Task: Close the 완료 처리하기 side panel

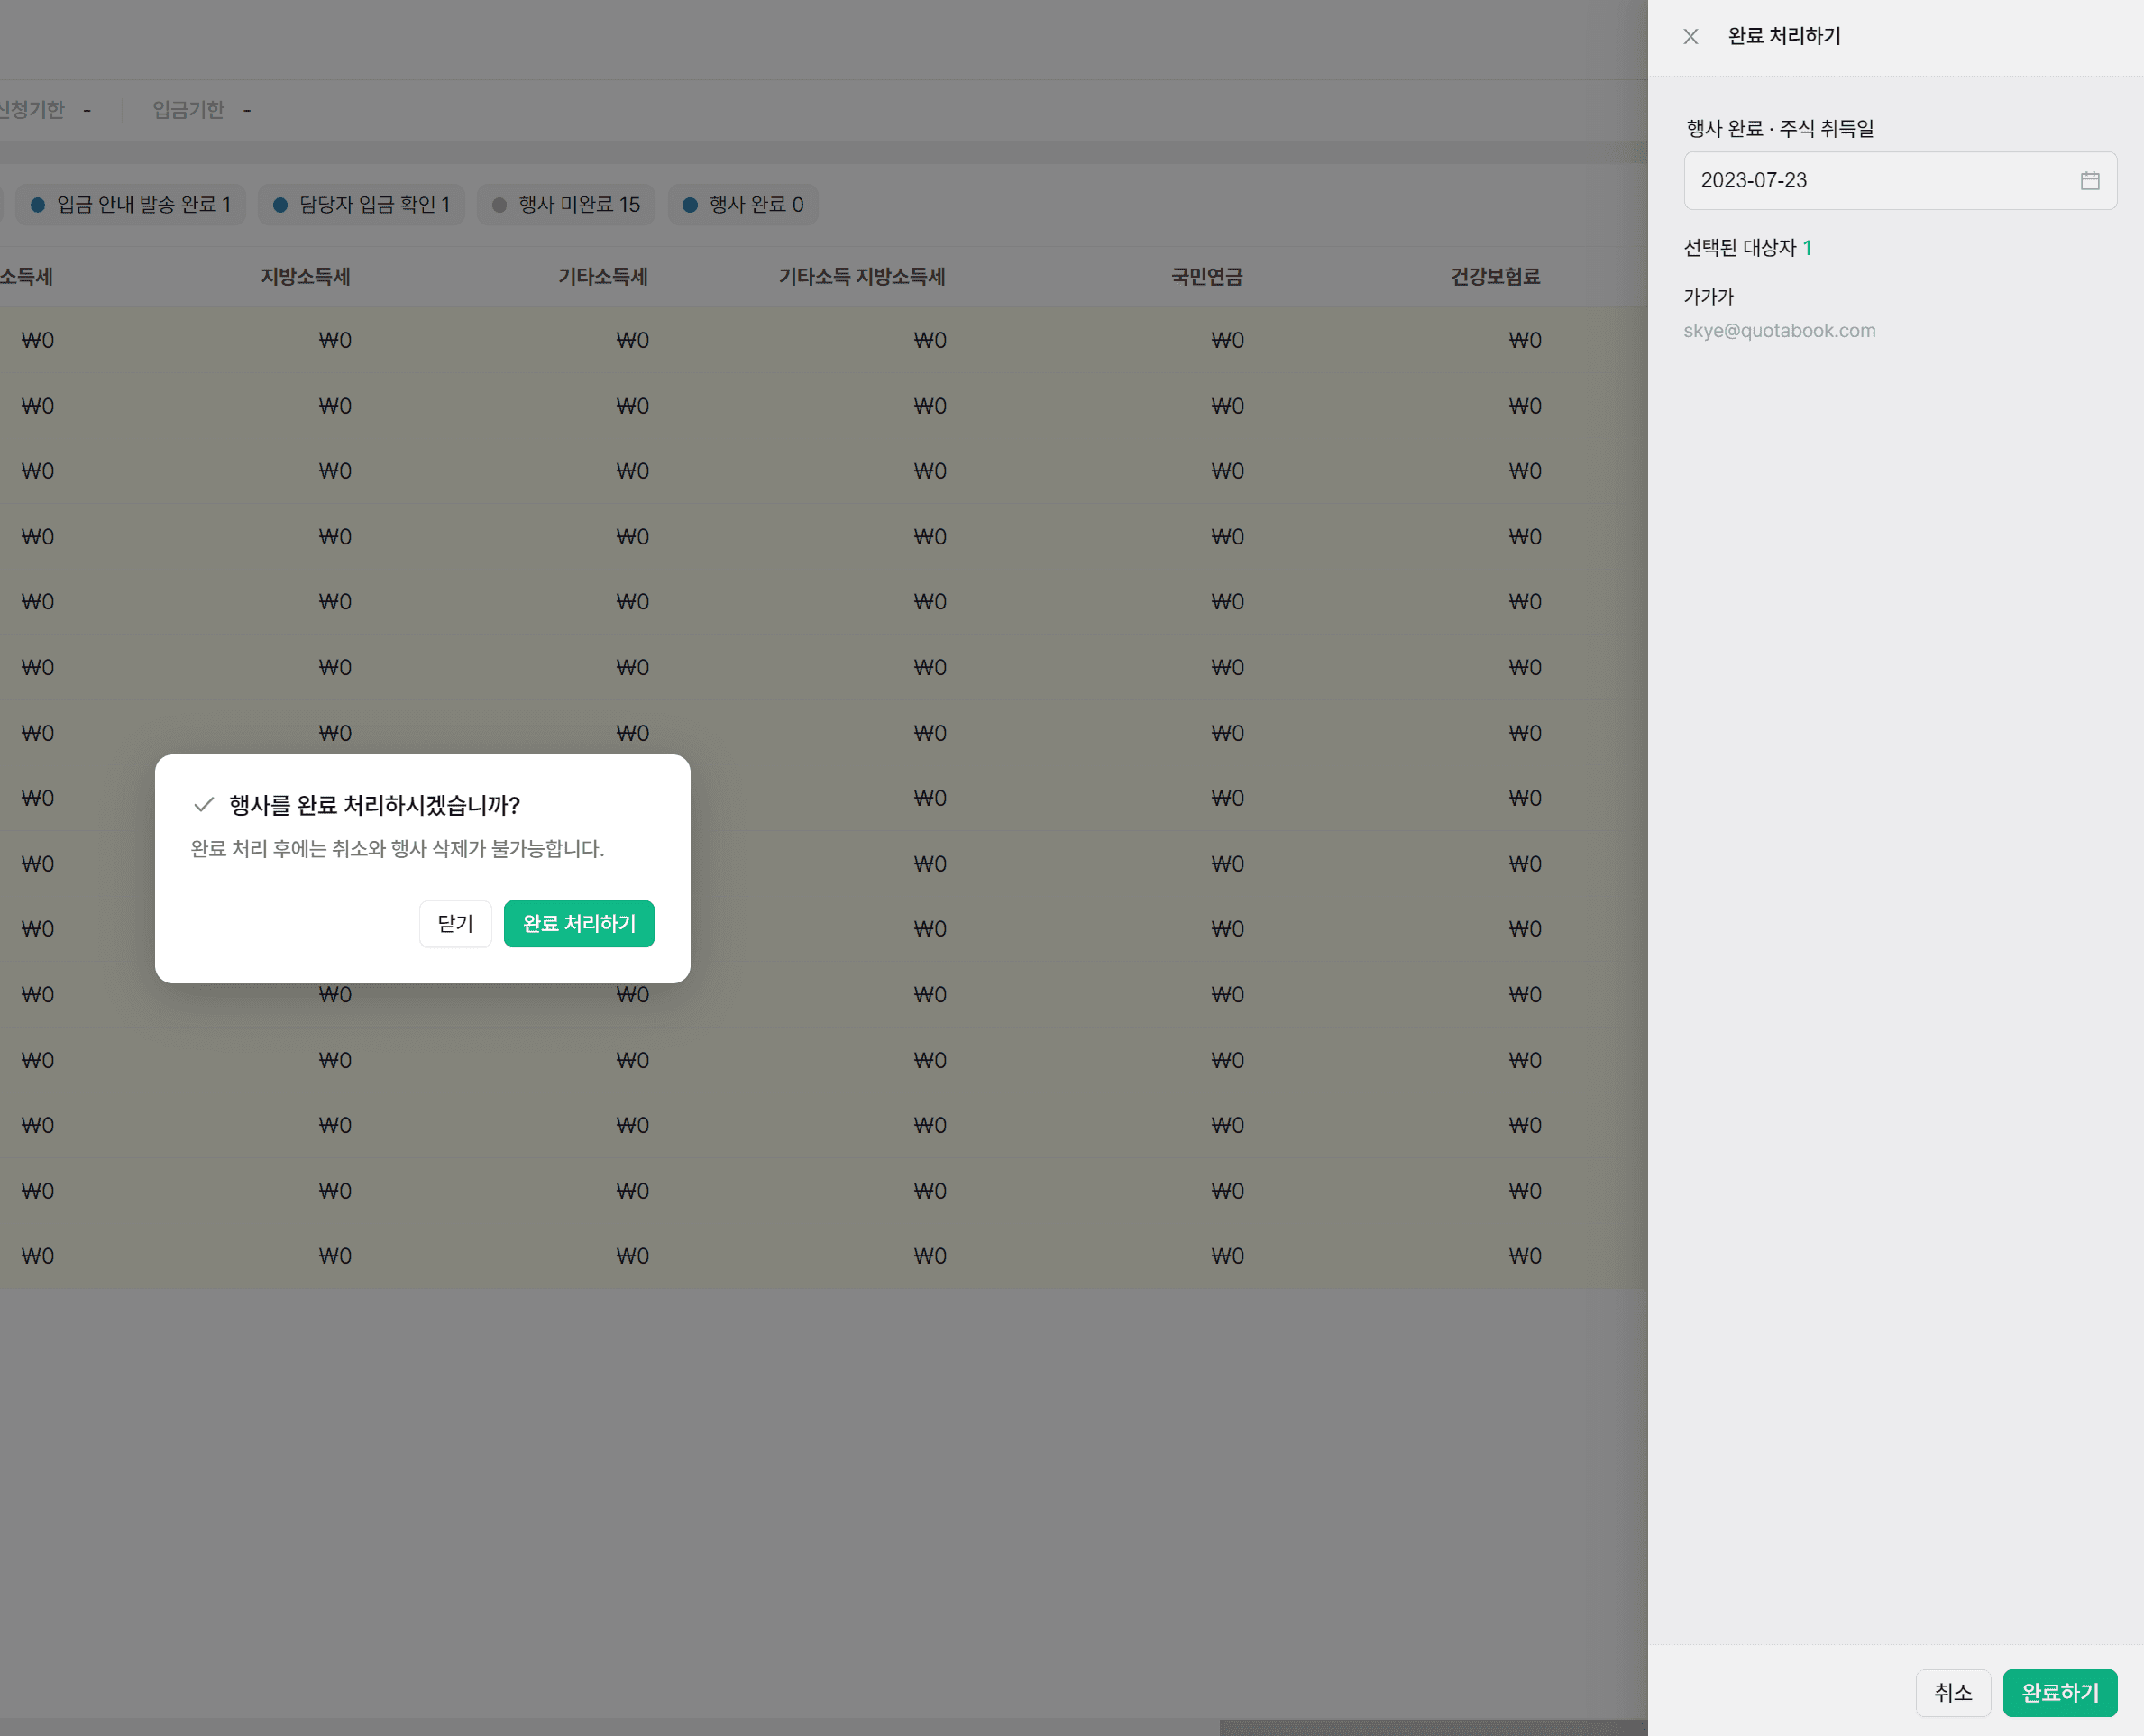Action: pos(1690,37)
